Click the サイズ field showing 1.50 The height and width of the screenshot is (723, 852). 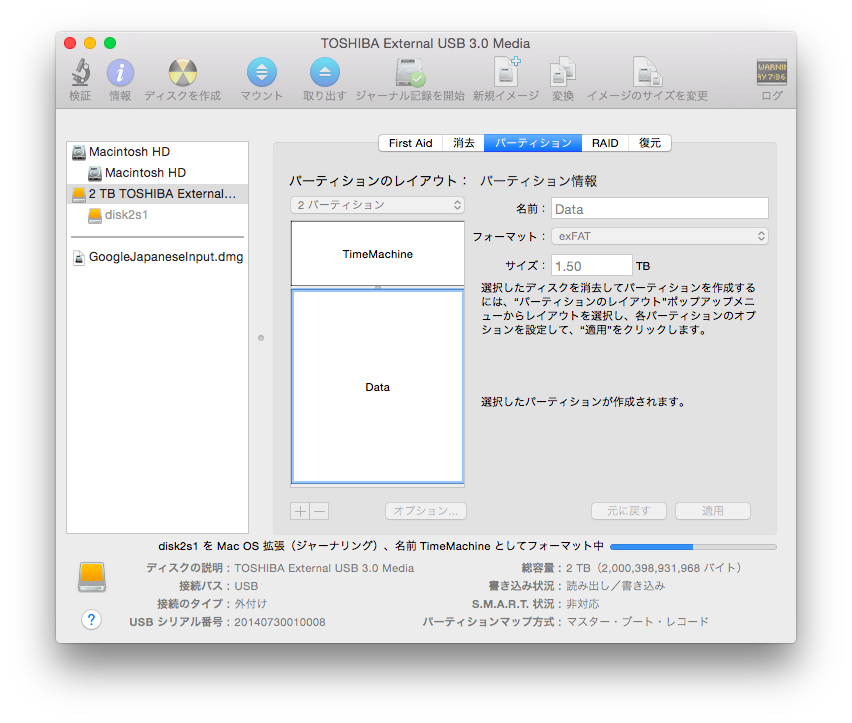click(x=592, y=266)
